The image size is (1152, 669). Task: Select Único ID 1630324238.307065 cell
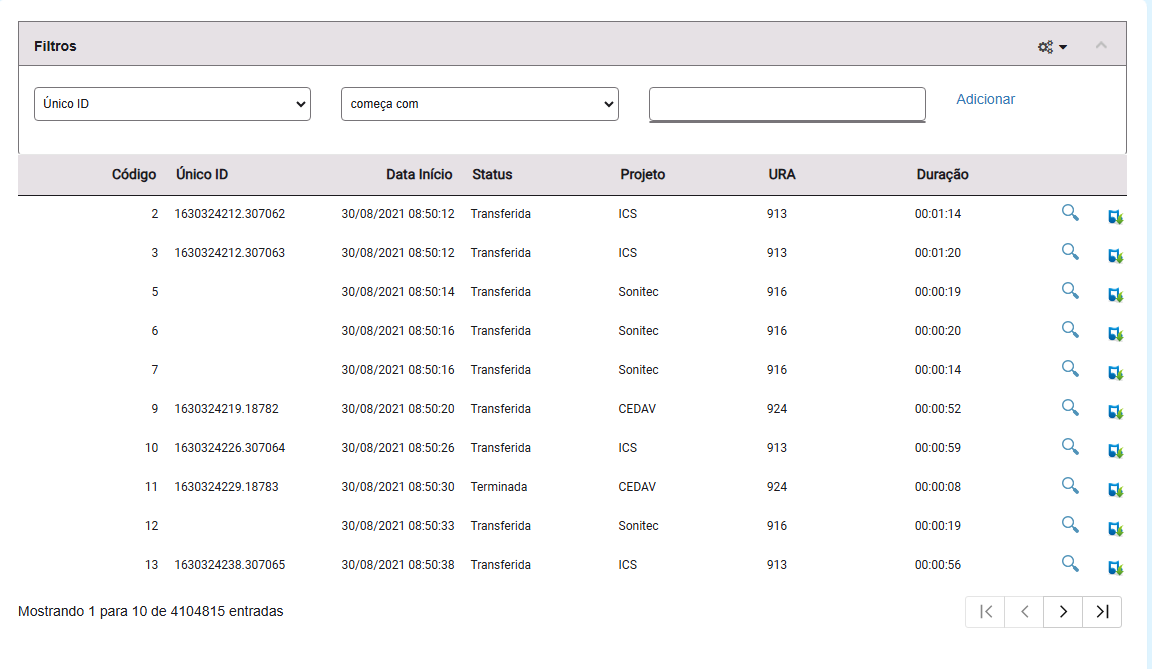[230, 565]
